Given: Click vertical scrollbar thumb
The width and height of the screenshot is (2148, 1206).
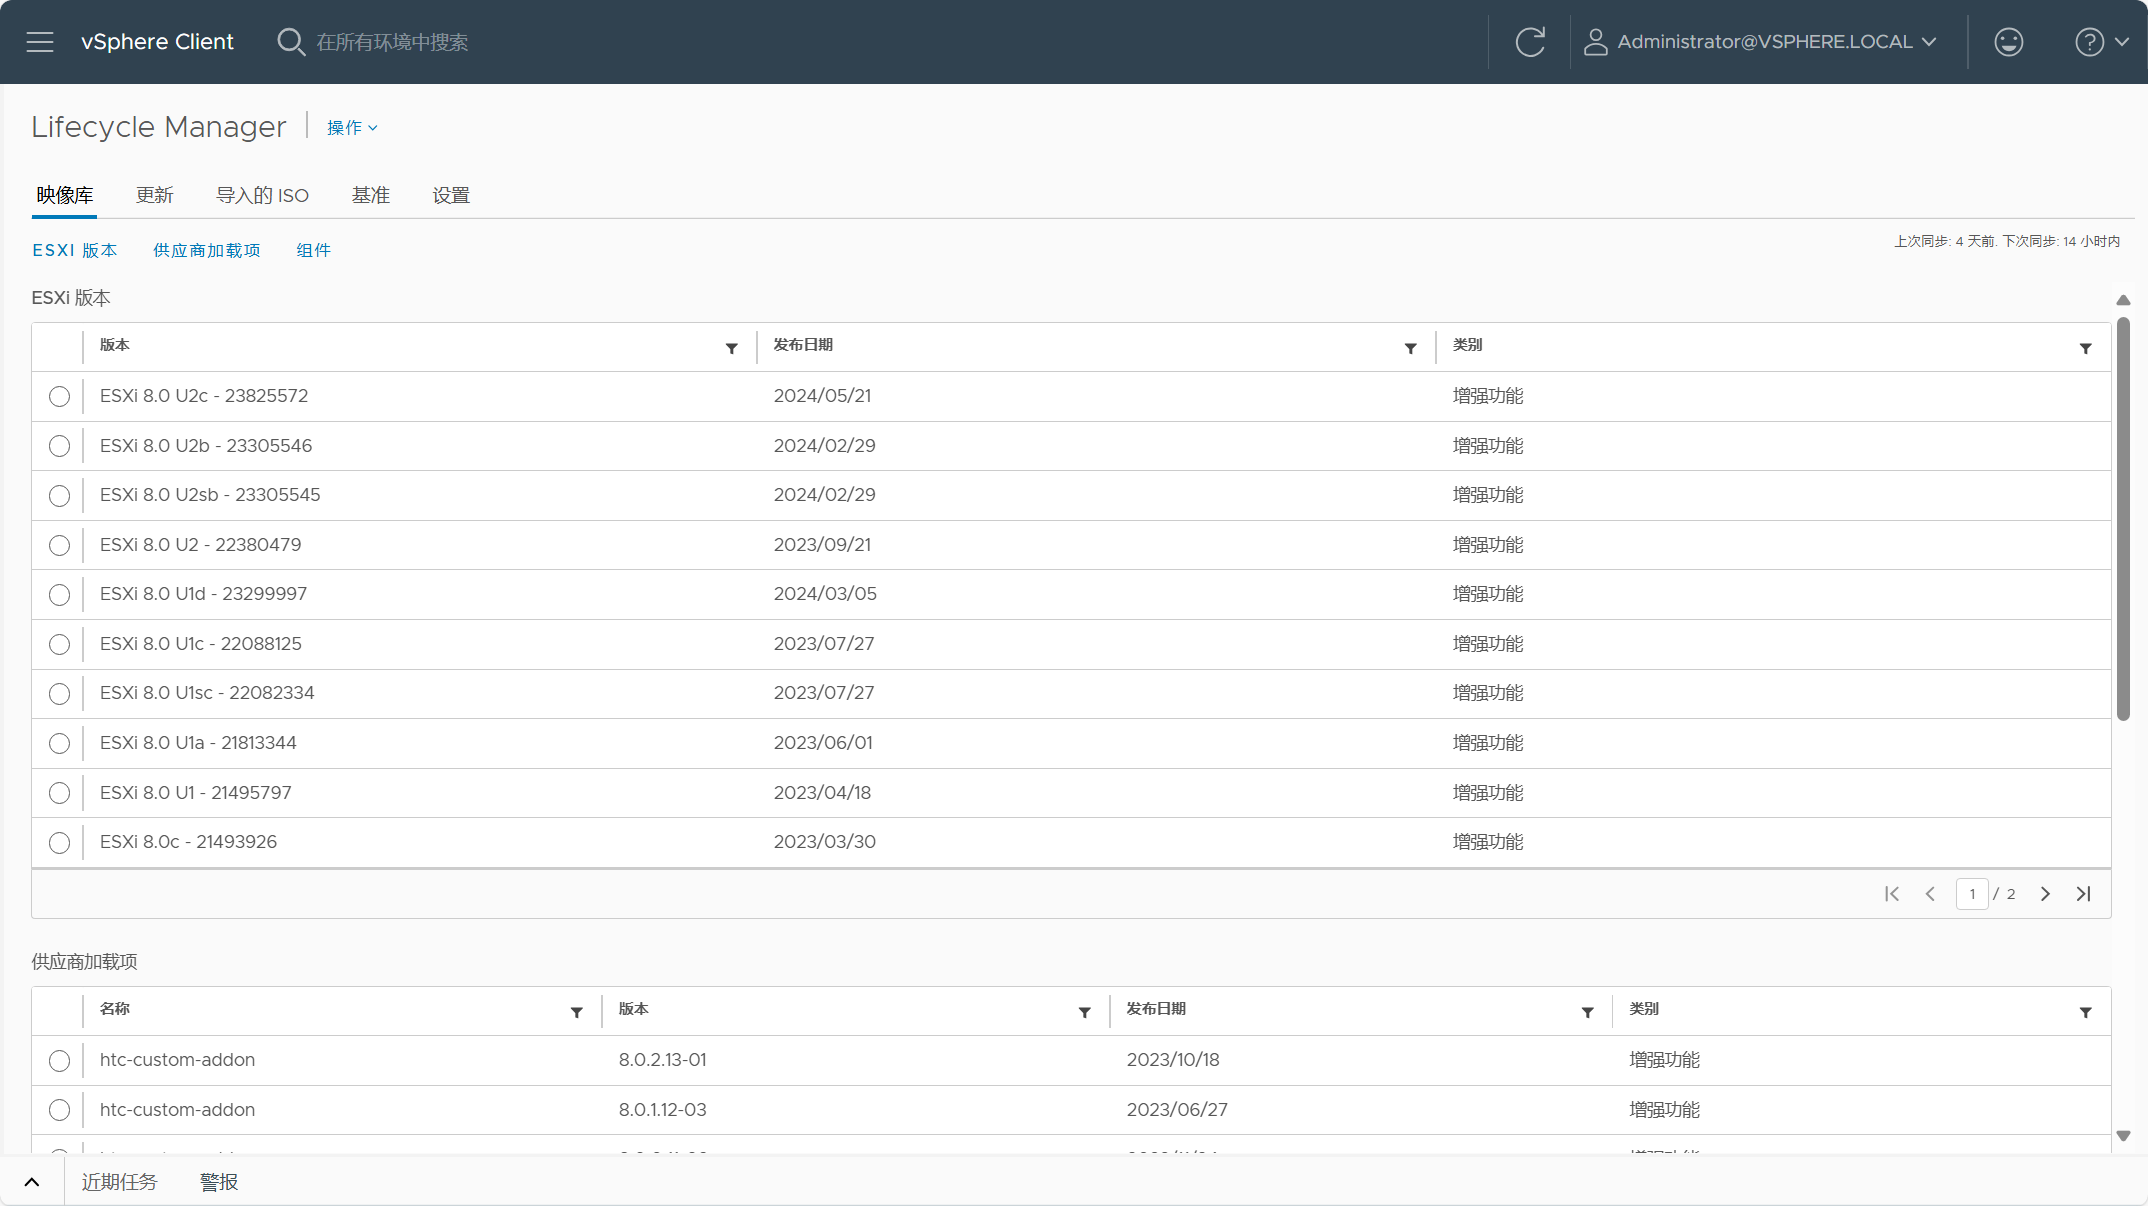Looking at the screenshot, I should (2123, 519).
